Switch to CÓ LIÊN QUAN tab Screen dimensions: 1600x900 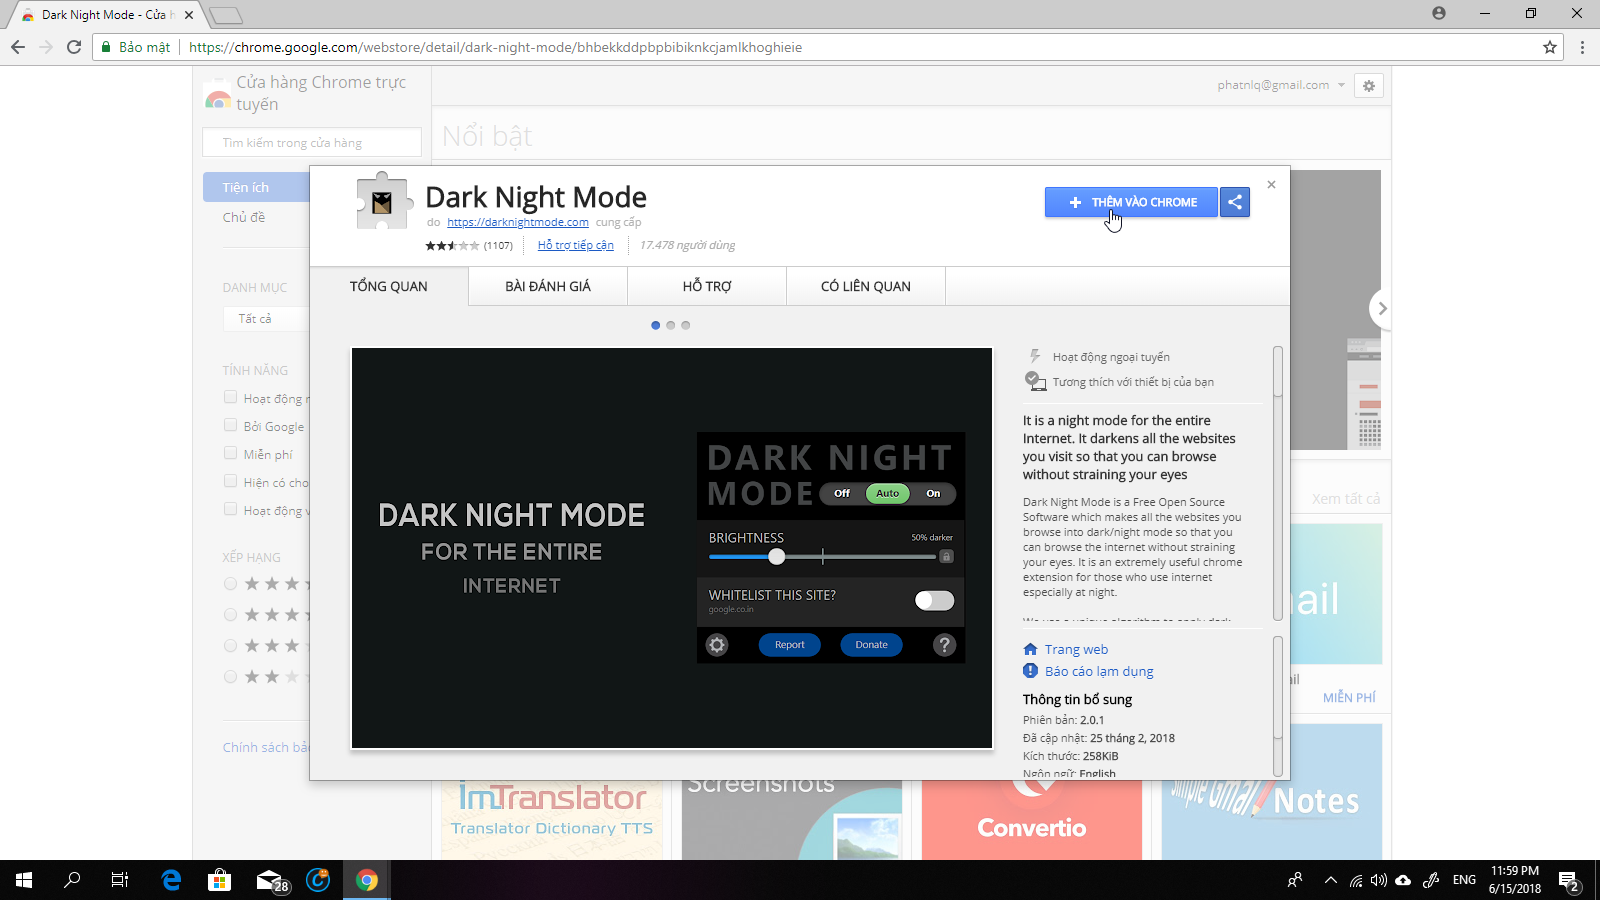[x=866, y=286]
